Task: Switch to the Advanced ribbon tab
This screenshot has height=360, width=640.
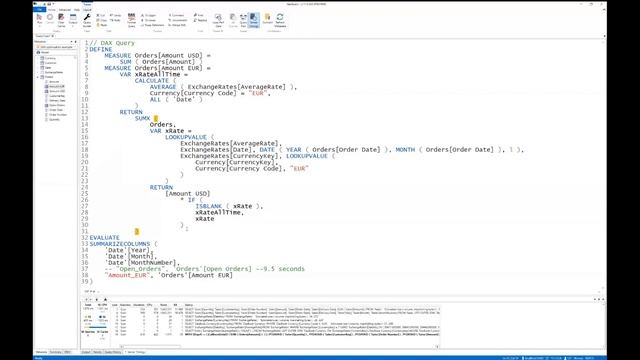Action: (x=65, y=10)
